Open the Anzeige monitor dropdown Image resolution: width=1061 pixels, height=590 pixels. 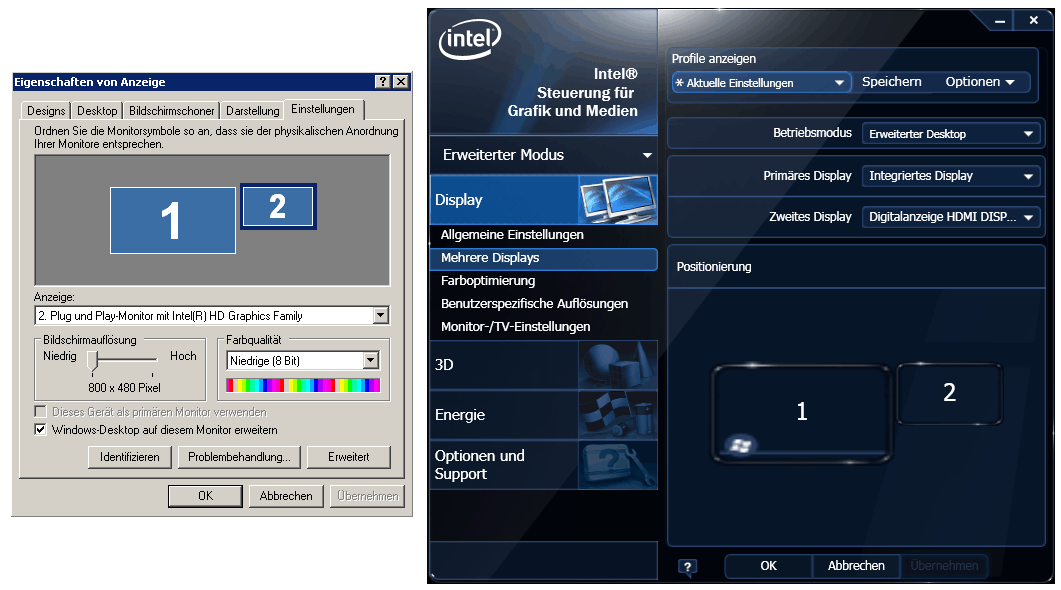point(381,315)
